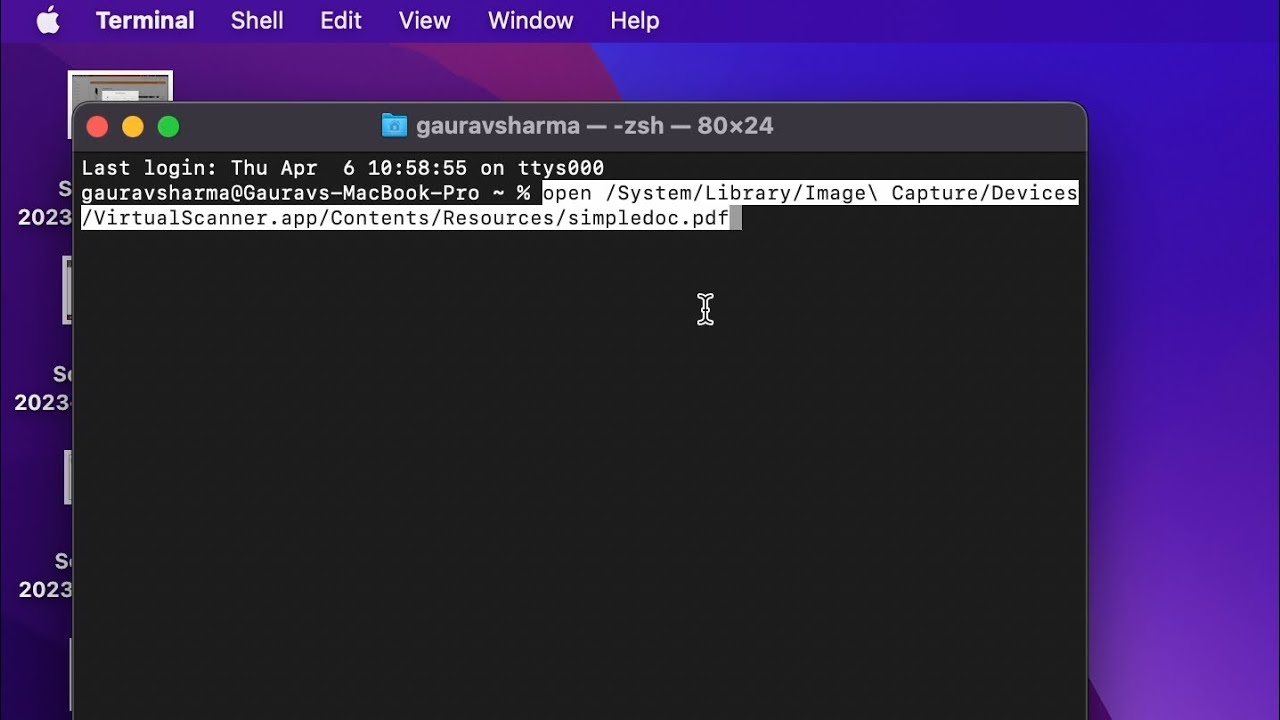Click the home folder icon in Terminal title
The width and height of the screenshot is (1280, 720).
coord(395,126)
